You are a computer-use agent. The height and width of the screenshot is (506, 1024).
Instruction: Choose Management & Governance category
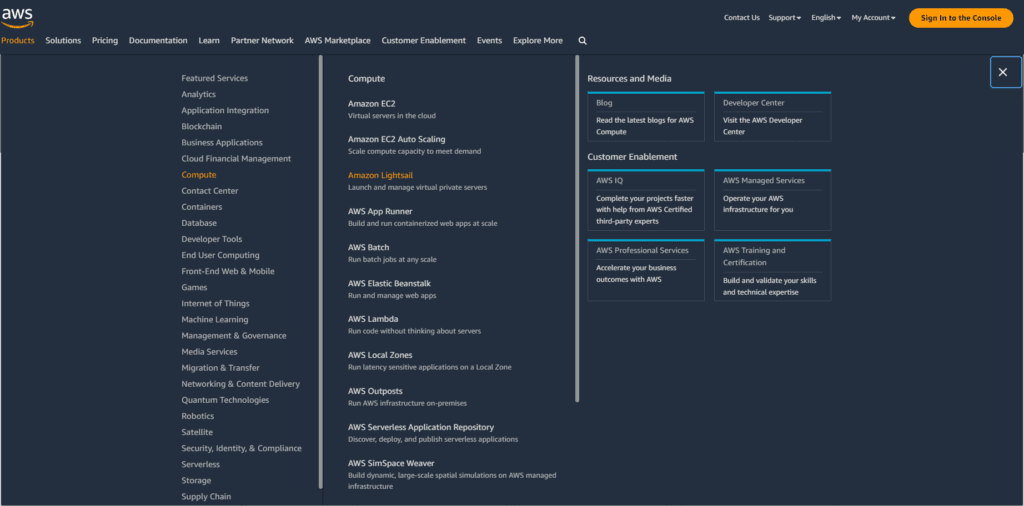234,336
